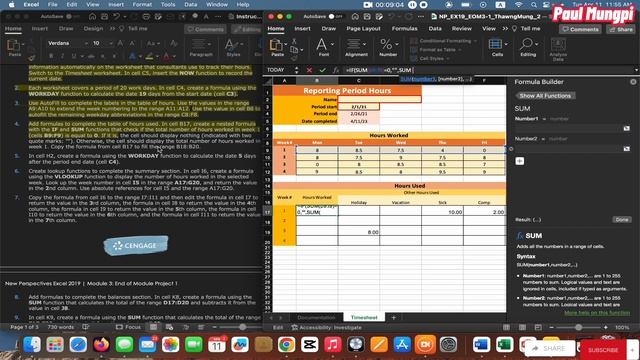
Task: Open the Styles group in Word
Action: click(x=233, y=47)
